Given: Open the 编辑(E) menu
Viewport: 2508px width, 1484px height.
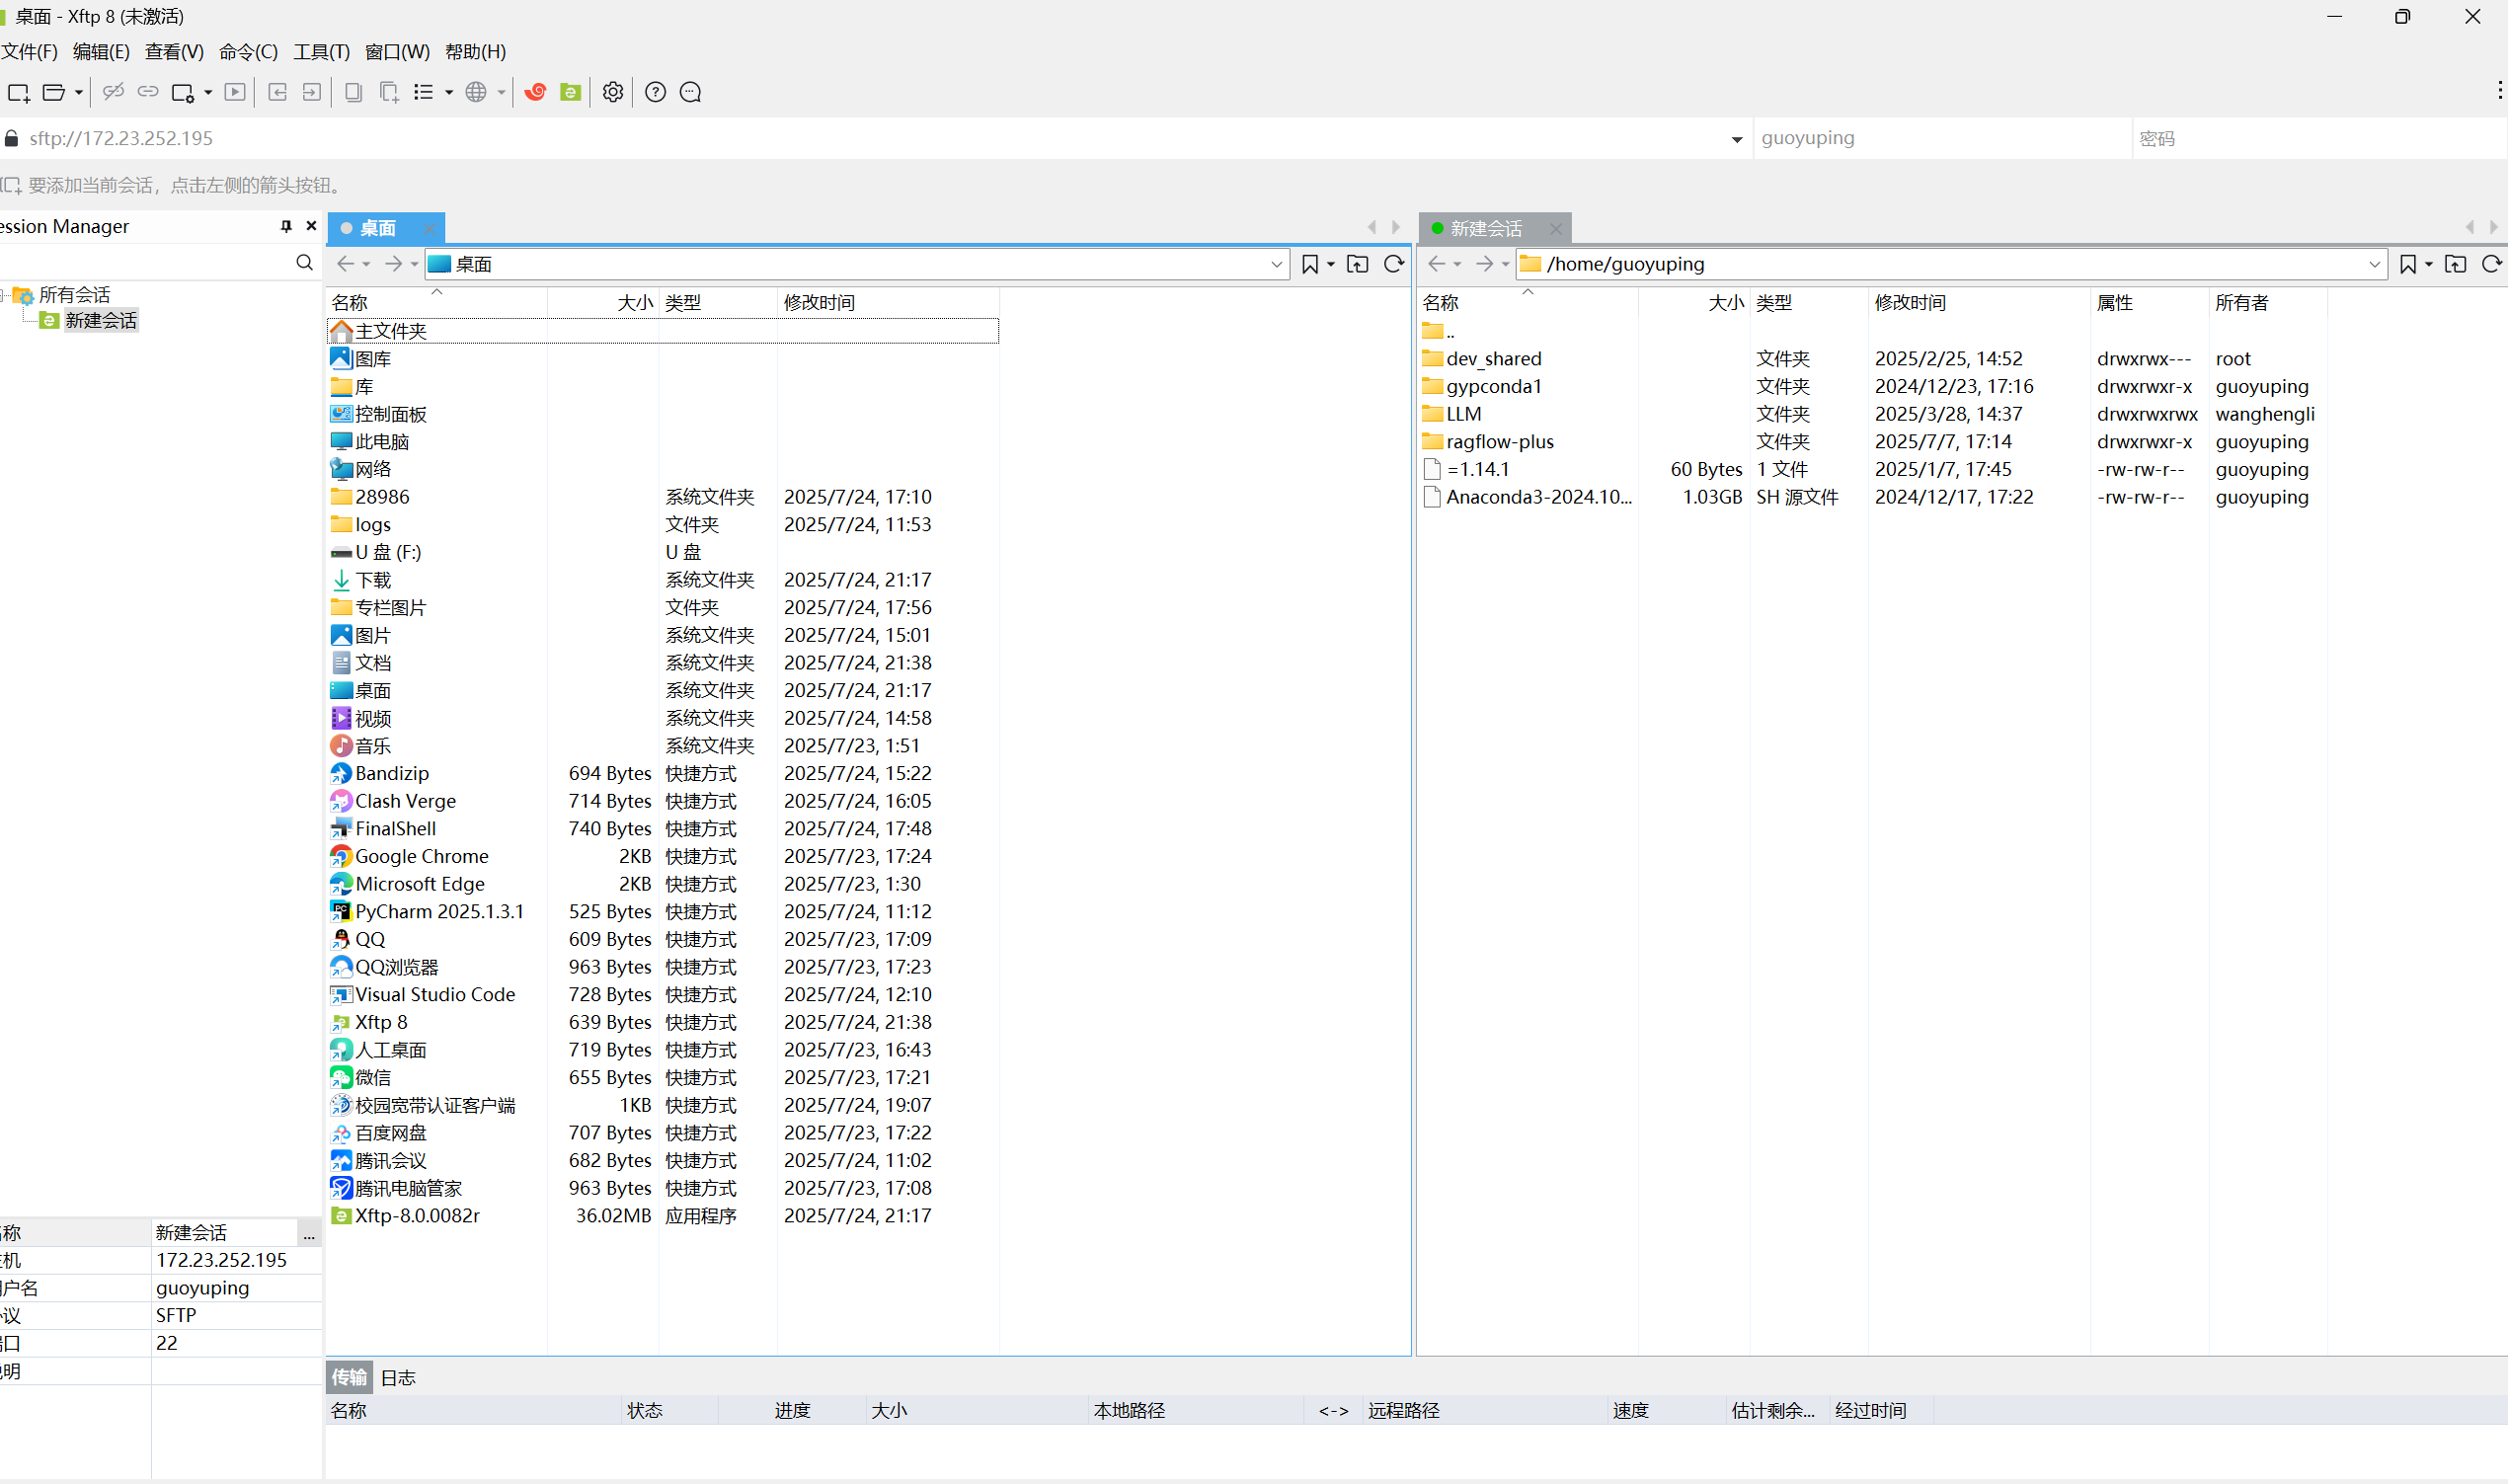Looking at the screenshot, I should pos(101,51).
